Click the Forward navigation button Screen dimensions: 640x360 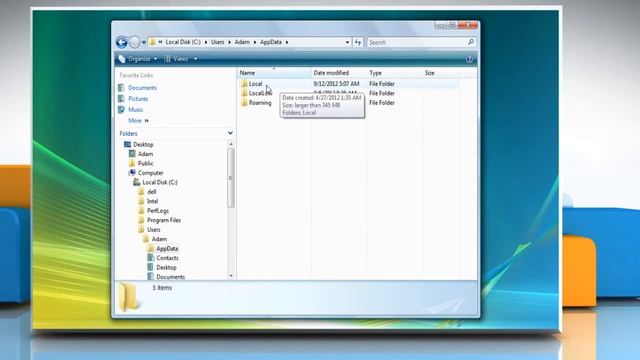134,42
